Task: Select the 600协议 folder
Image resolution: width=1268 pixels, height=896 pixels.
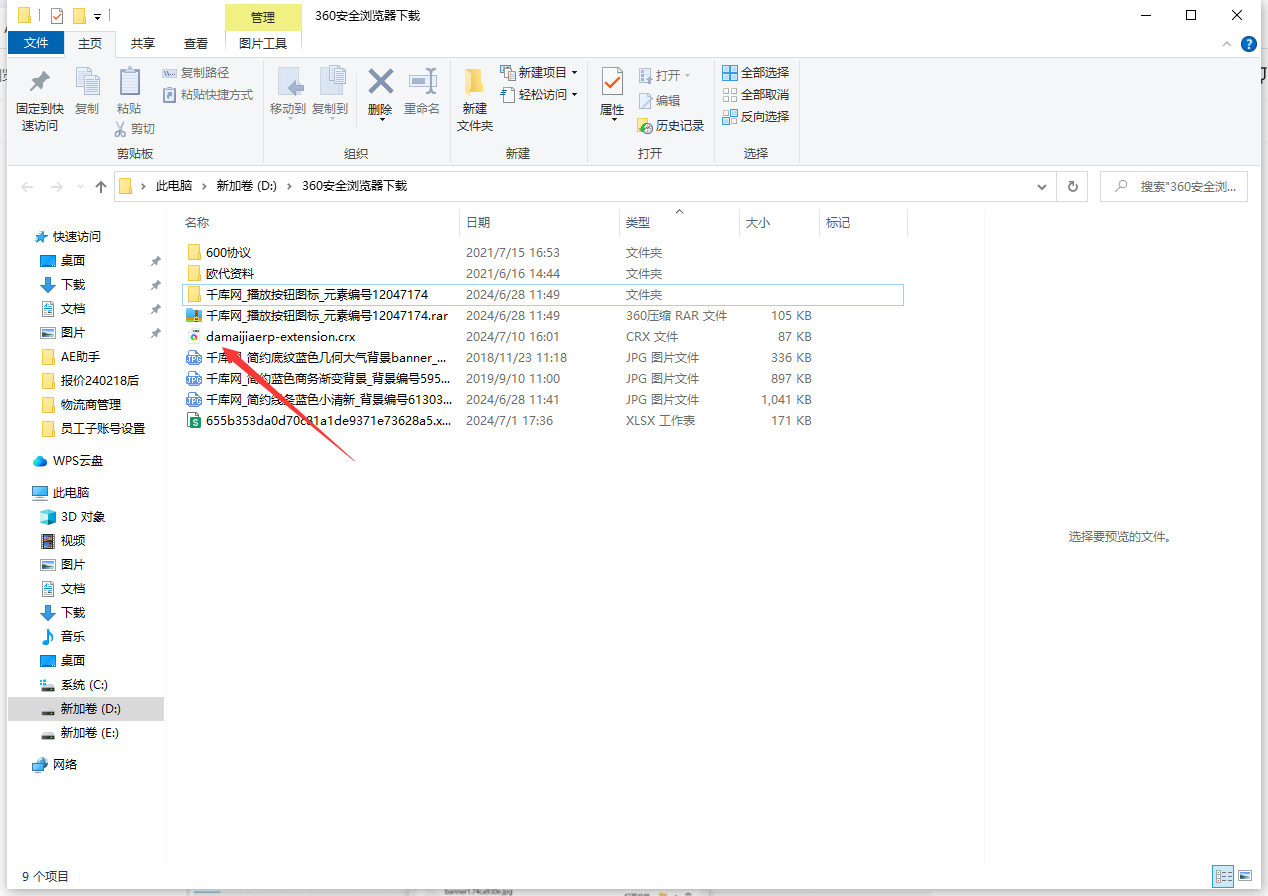Action: [x=228, y=253]
